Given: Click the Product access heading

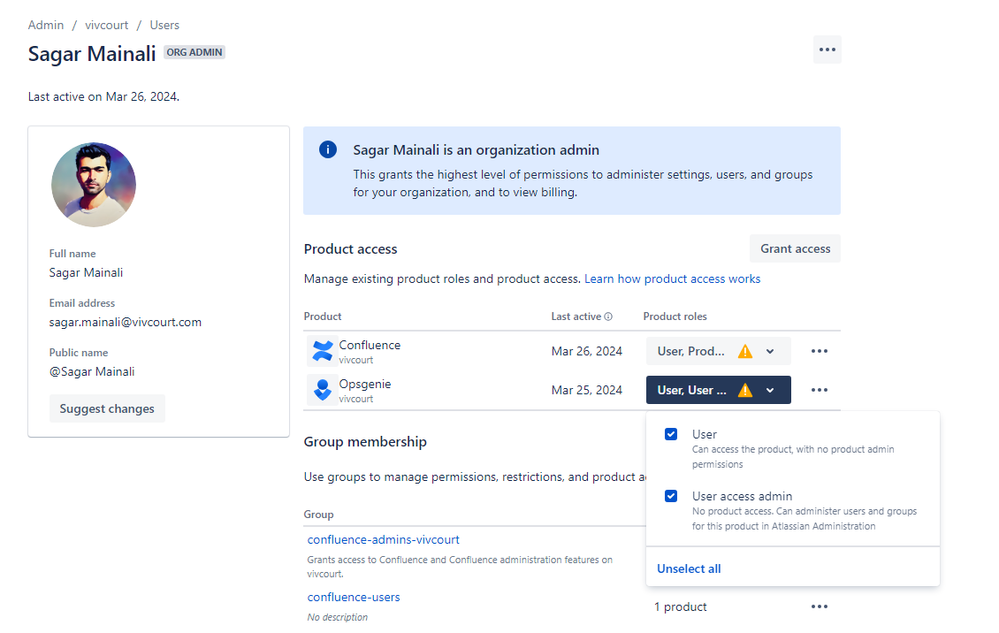Looking at the screenshot, I should point(350,249).
